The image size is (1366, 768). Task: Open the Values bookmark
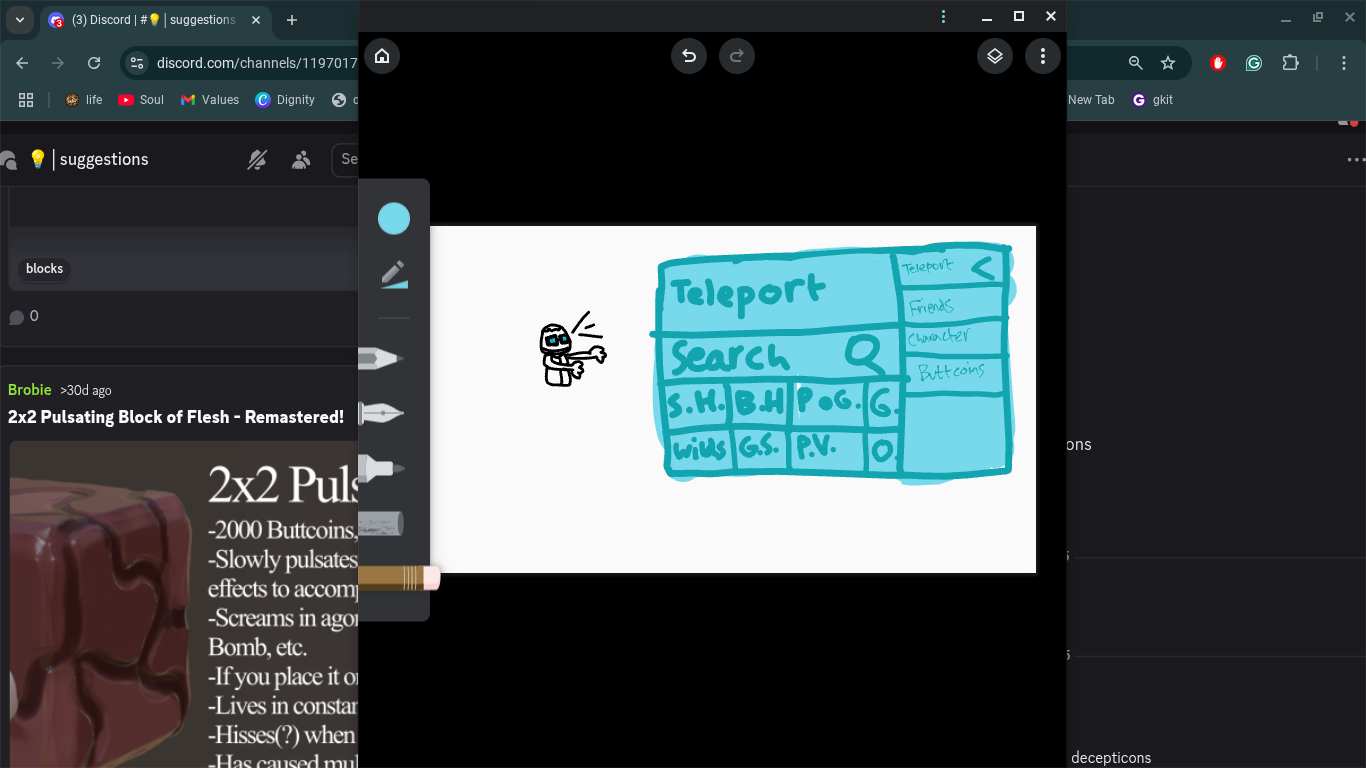tap(210, 100)
